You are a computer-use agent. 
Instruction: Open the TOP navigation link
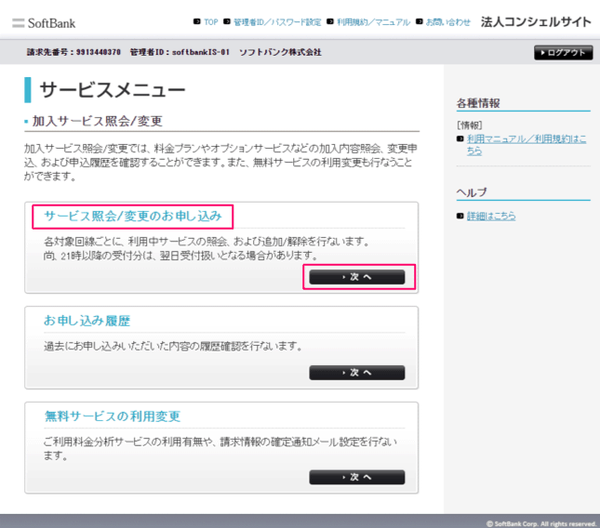tap(211, 22)
